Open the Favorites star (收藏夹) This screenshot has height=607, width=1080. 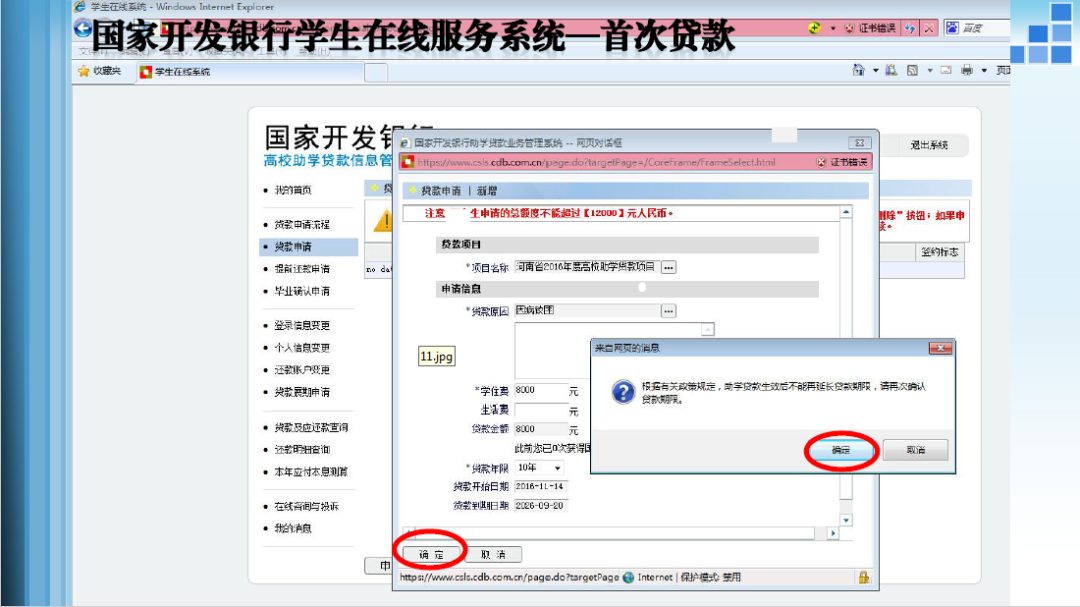tap(100, 71)
